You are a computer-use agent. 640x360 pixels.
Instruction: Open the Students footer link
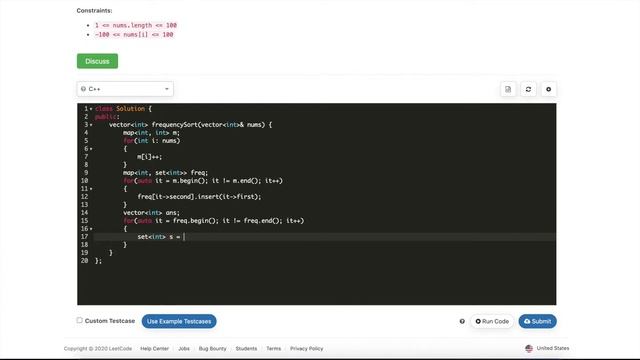tap(246, 349)
